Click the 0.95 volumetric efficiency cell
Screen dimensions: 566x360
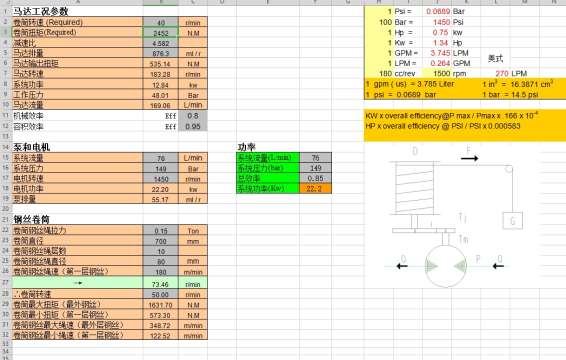(193, 126)
